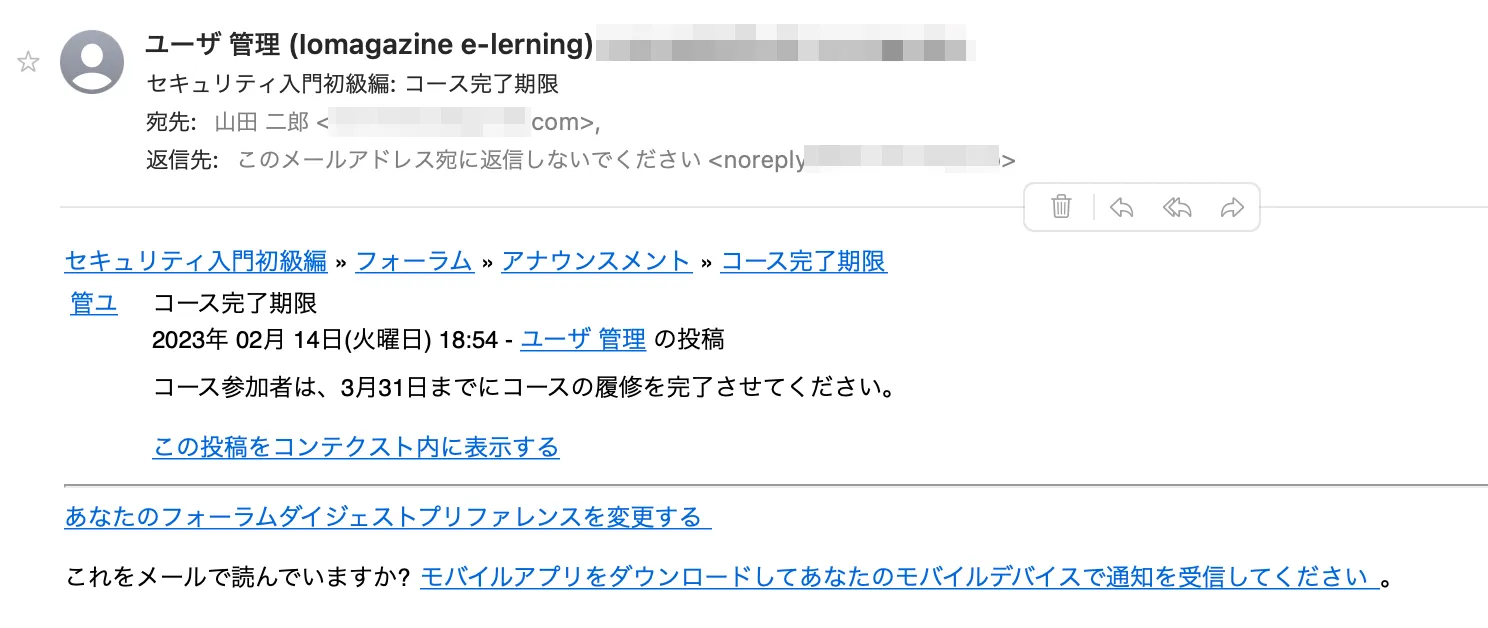Forward this email using the forward arrow icon
Image resolution: width=1488 pixels, height=628 pixels.
1232,207
